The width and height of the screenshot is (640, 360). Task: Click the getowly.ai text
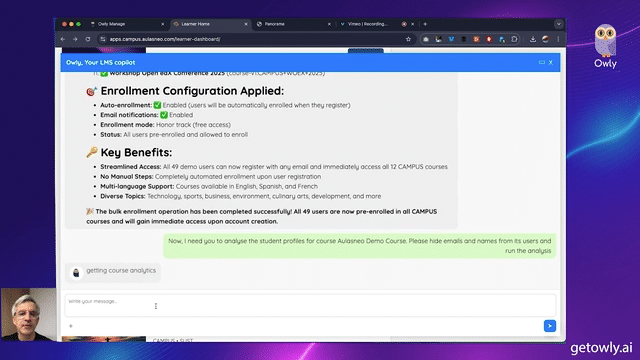pos(601,348)
